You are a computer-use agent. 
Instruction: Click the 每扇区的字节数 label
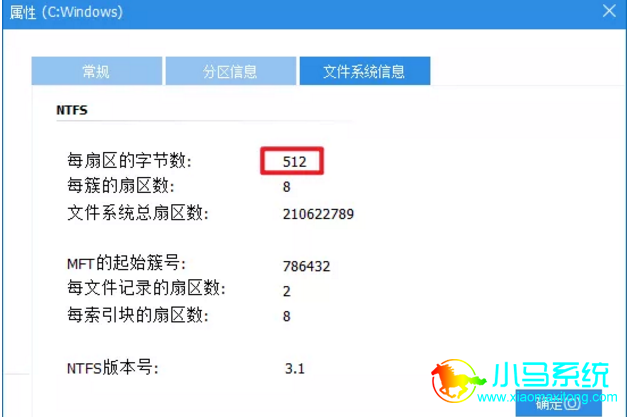pos(129,161)
